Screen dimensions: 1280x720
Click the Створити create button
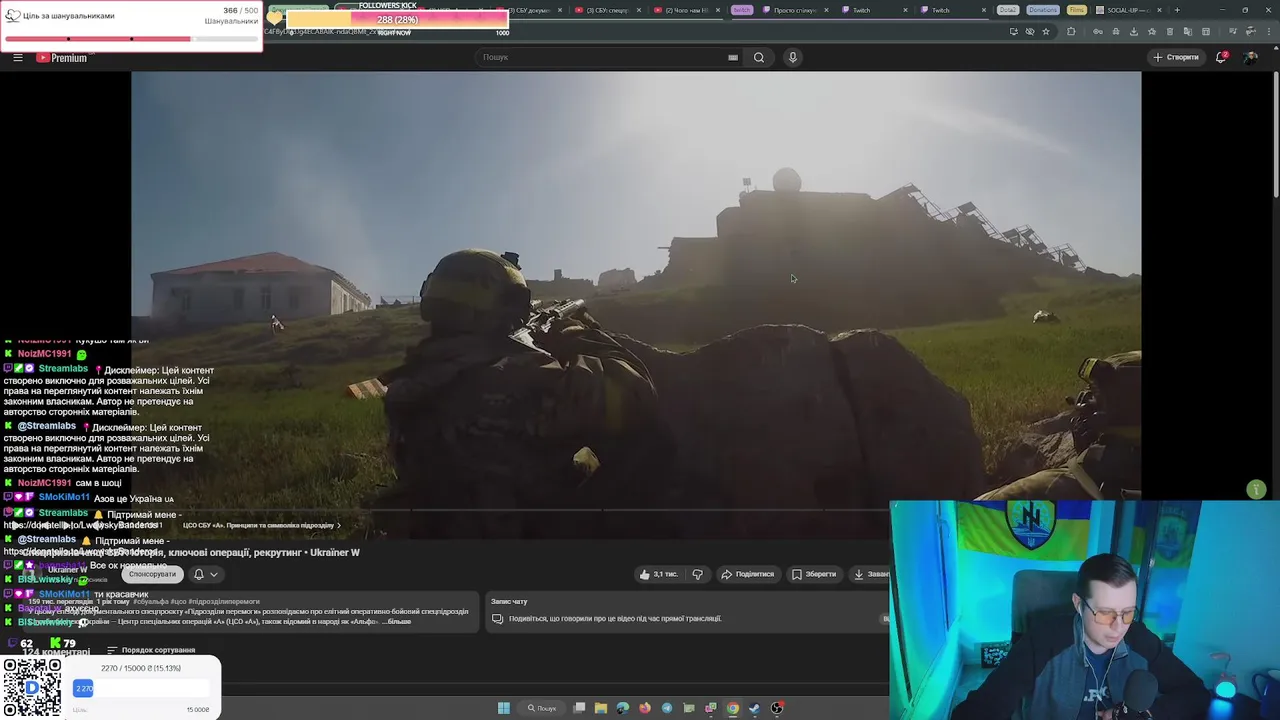[1176, 57]
